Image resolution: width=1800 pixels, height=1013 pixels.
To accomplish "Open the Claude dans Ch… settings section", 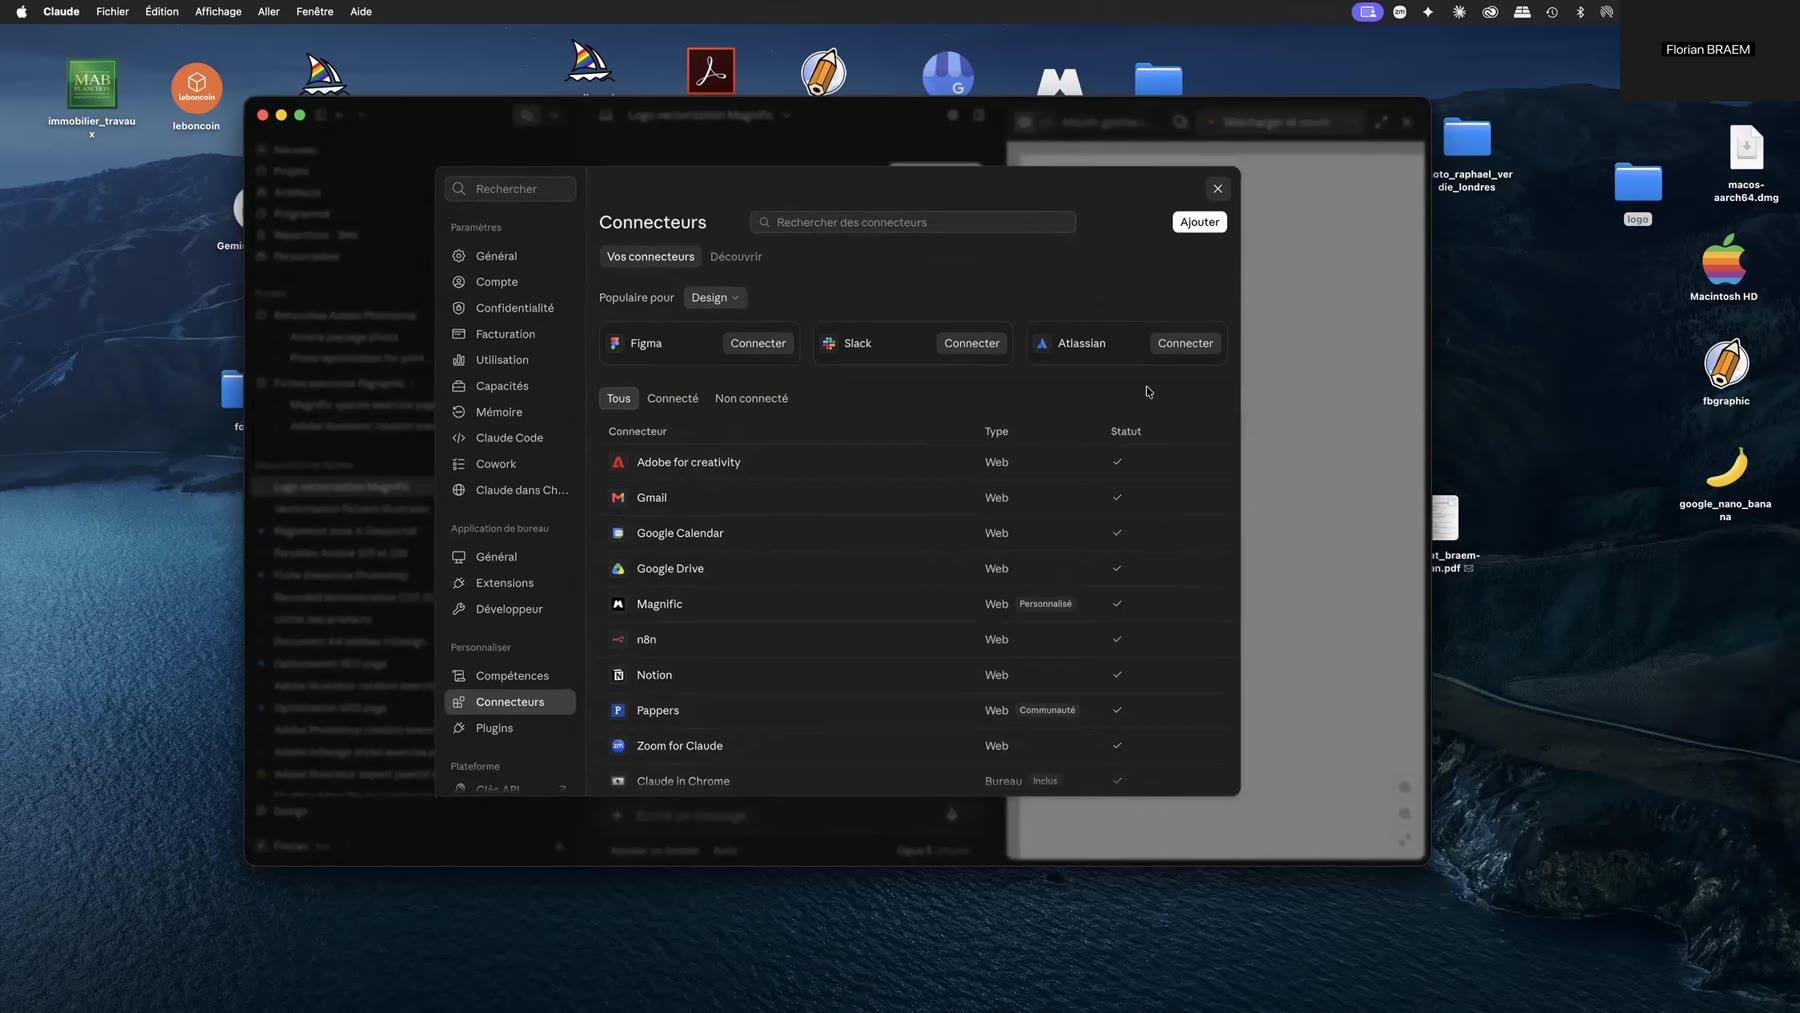I will (x=510, y=491).
